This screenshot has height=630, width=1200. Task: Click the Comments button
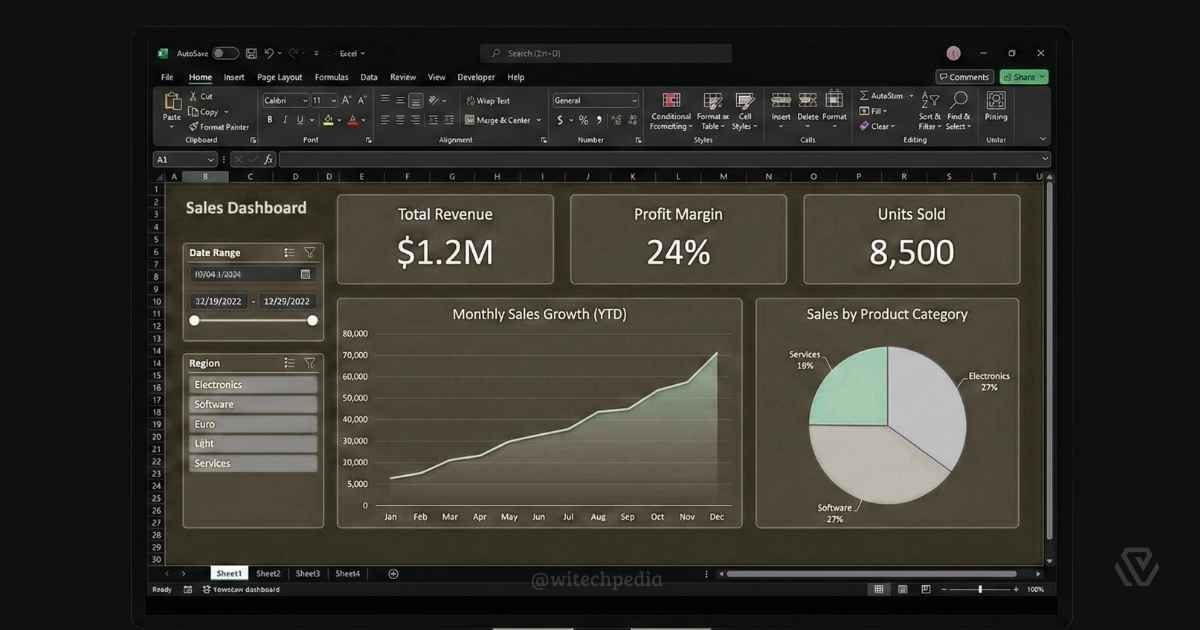(x=964, y=77)
